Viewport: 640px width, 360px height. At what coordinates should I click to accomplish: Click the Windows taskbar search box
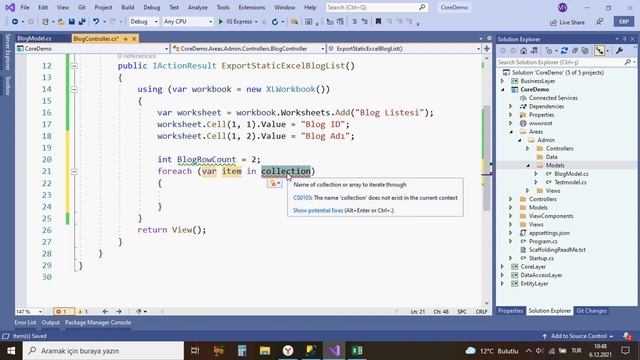tap(103, 351)
